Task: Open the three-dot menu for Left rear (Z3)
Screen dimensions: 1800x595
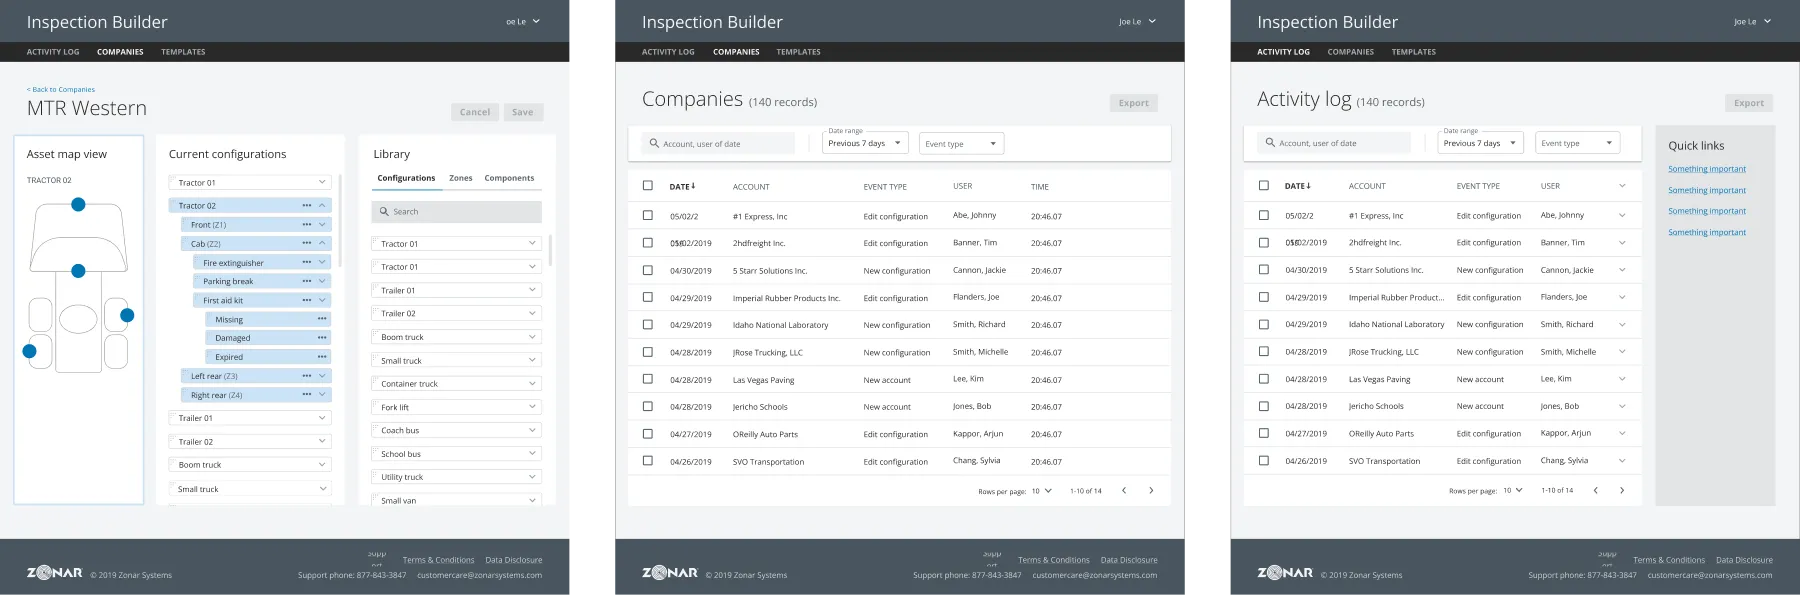Action: point(307,376)
